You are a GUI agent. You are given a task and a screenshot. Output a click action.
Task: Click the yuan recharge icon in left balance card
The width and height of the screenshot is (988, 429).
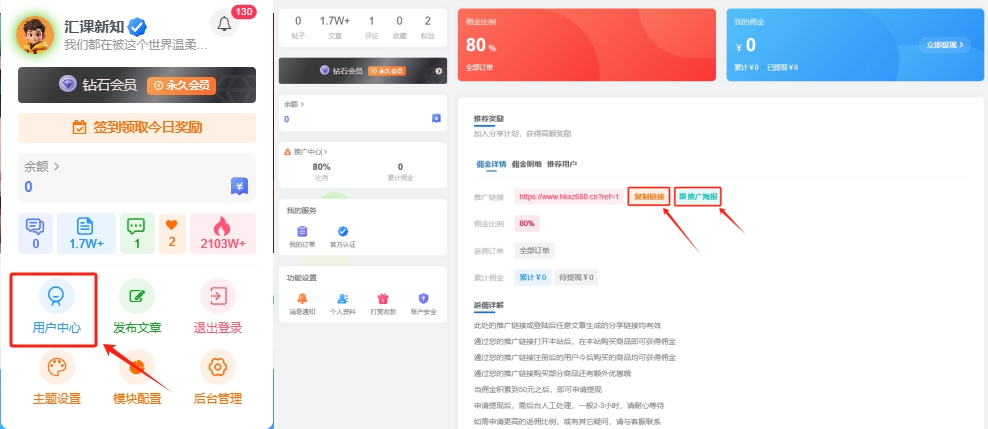pos(239,186)
